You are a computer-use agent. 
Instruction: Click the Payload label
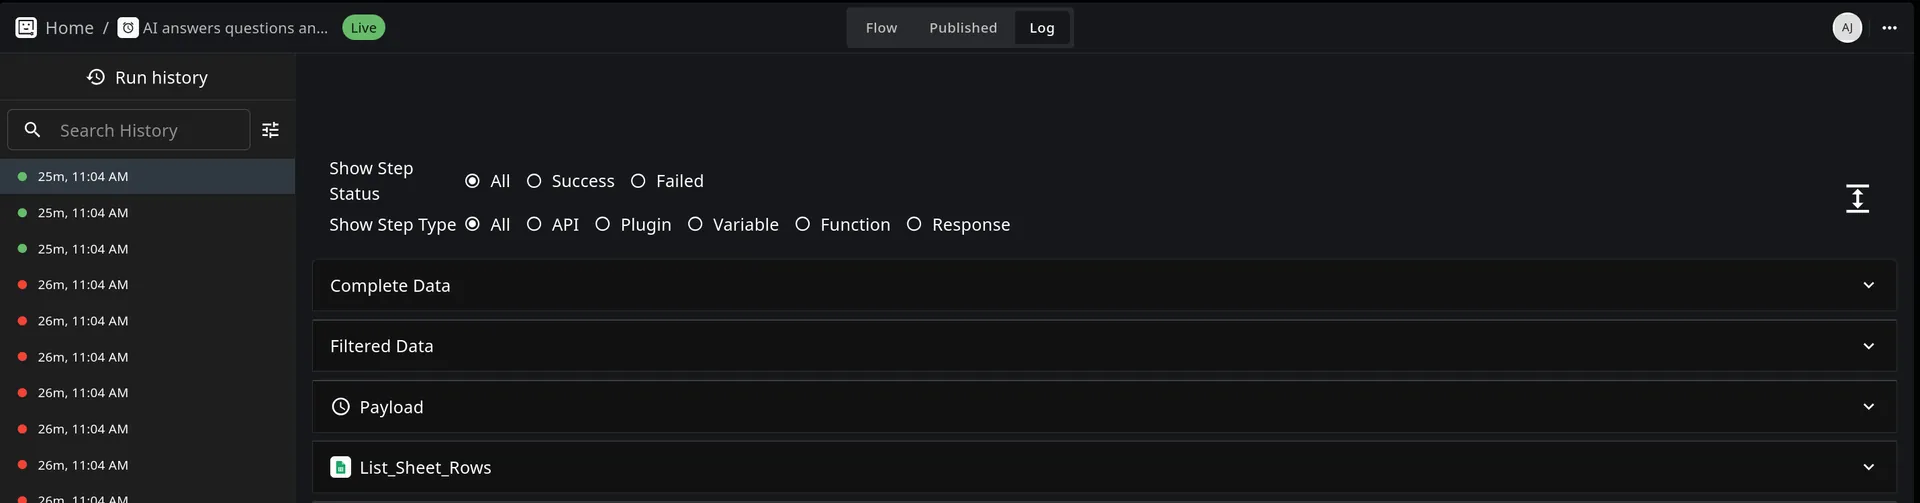[x=391, y=407]
